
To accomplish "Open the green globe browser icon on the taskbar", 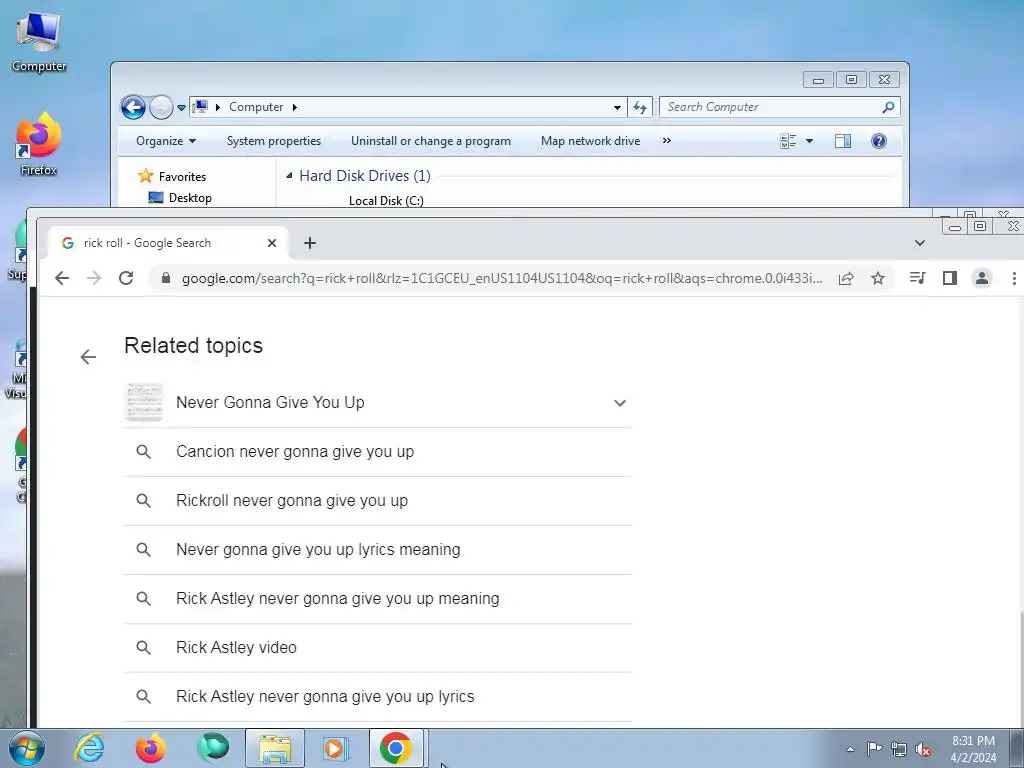I will tap(214, 748).
